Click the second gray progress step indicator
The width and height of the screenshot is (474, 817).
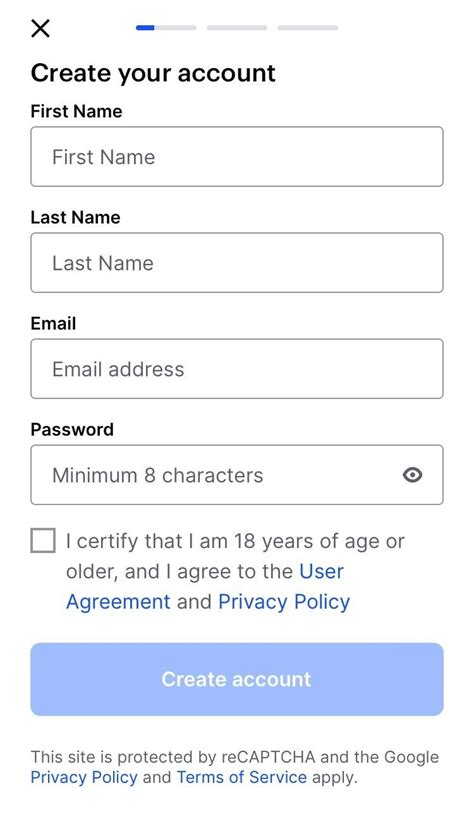click(237, 28)
